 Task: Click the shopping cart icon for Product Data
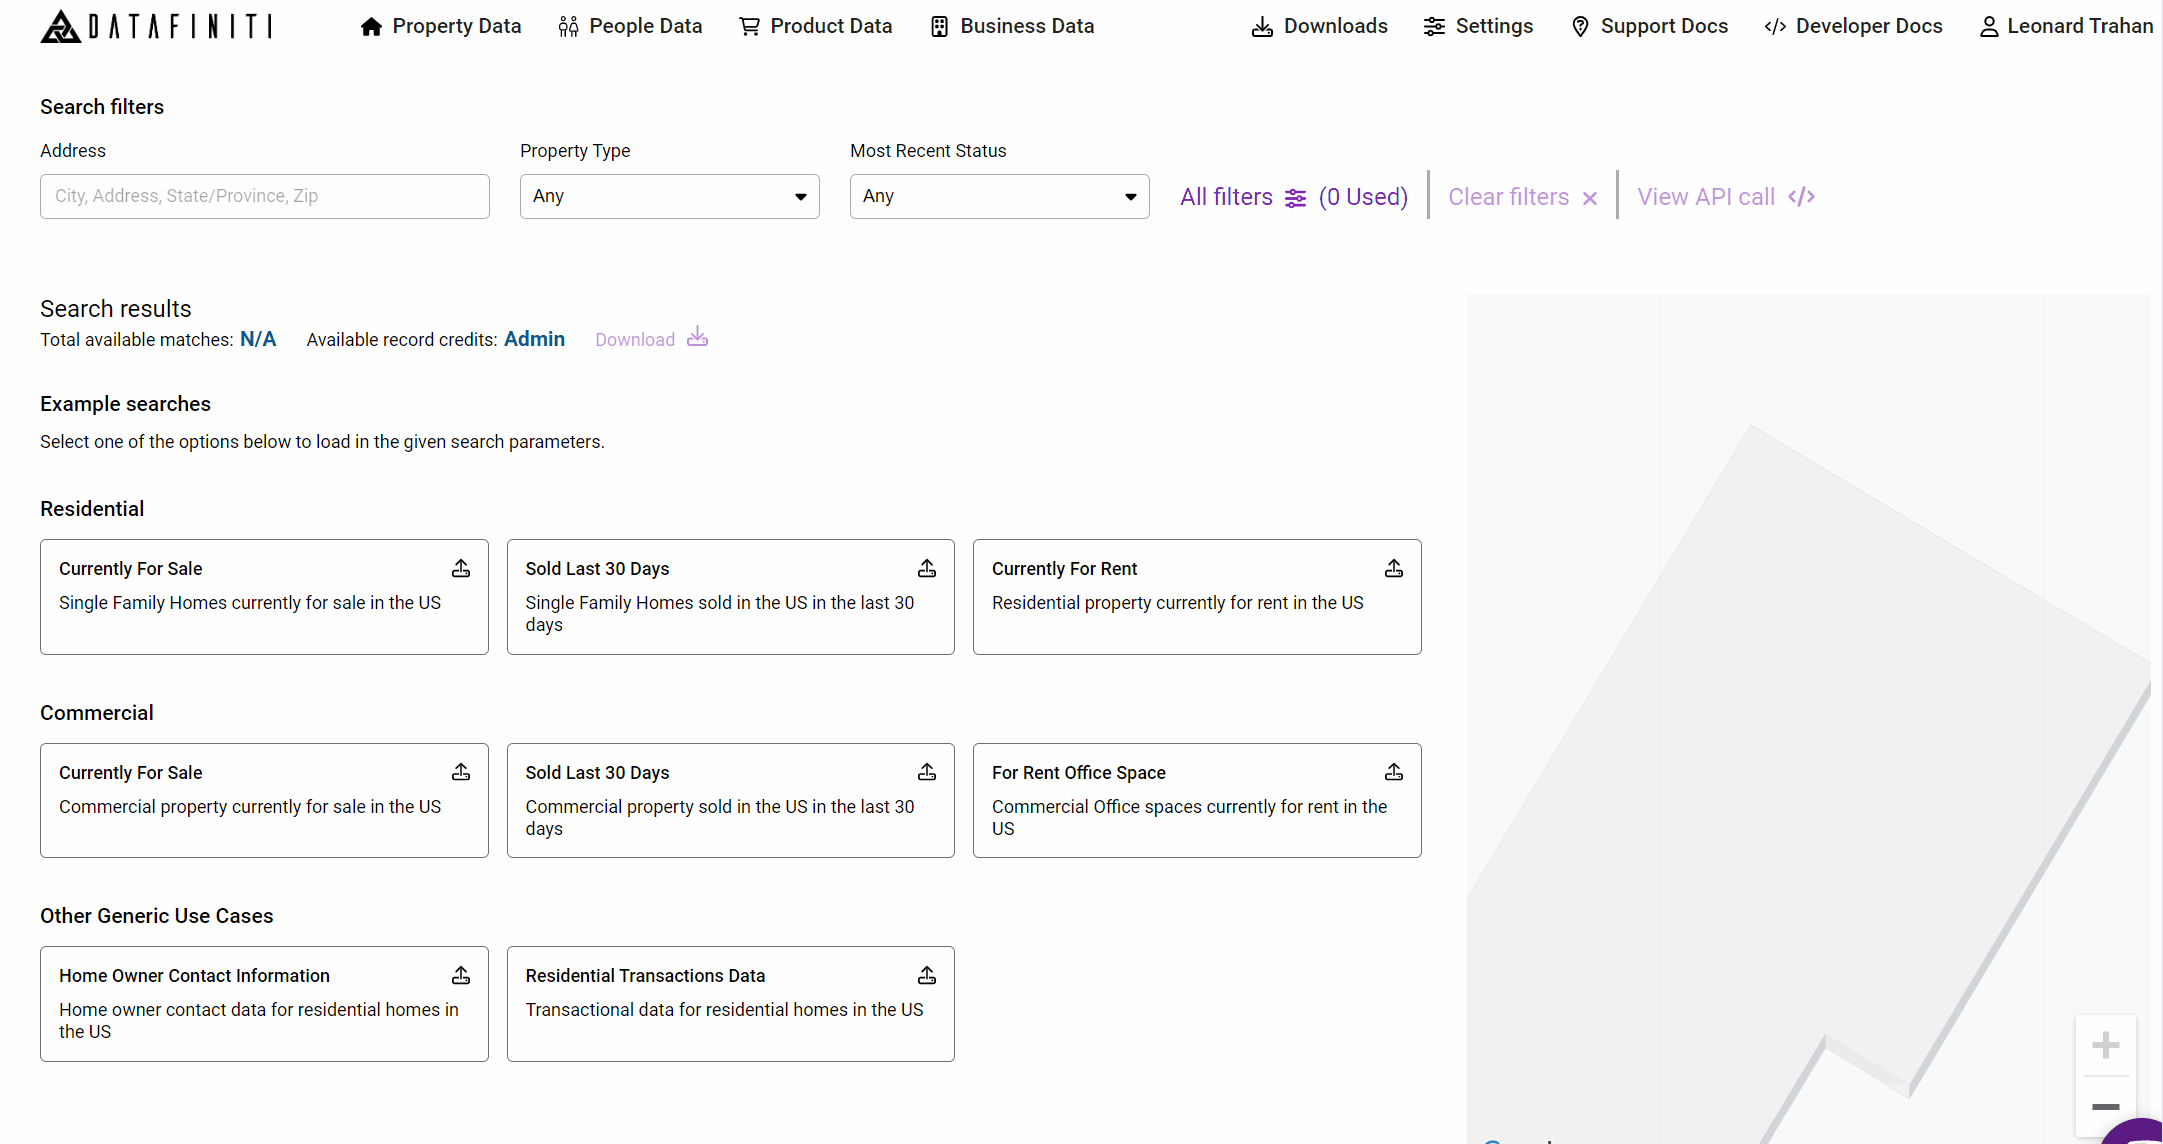tap(749, 27)
